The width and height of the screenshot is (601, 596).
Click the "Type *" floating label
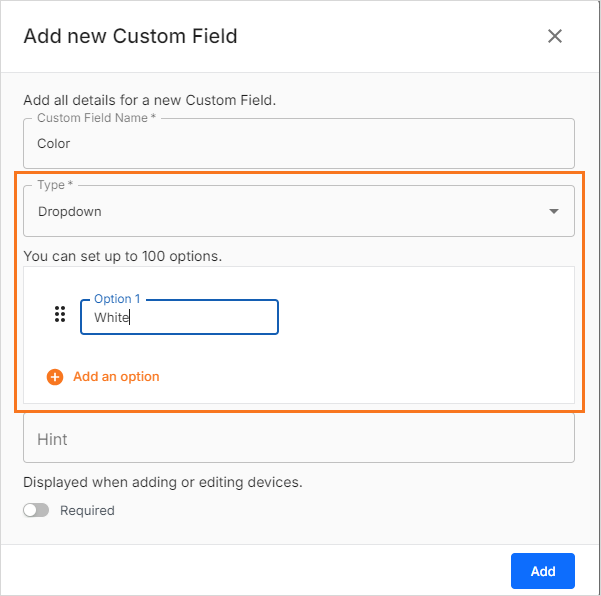click(56, 186)
